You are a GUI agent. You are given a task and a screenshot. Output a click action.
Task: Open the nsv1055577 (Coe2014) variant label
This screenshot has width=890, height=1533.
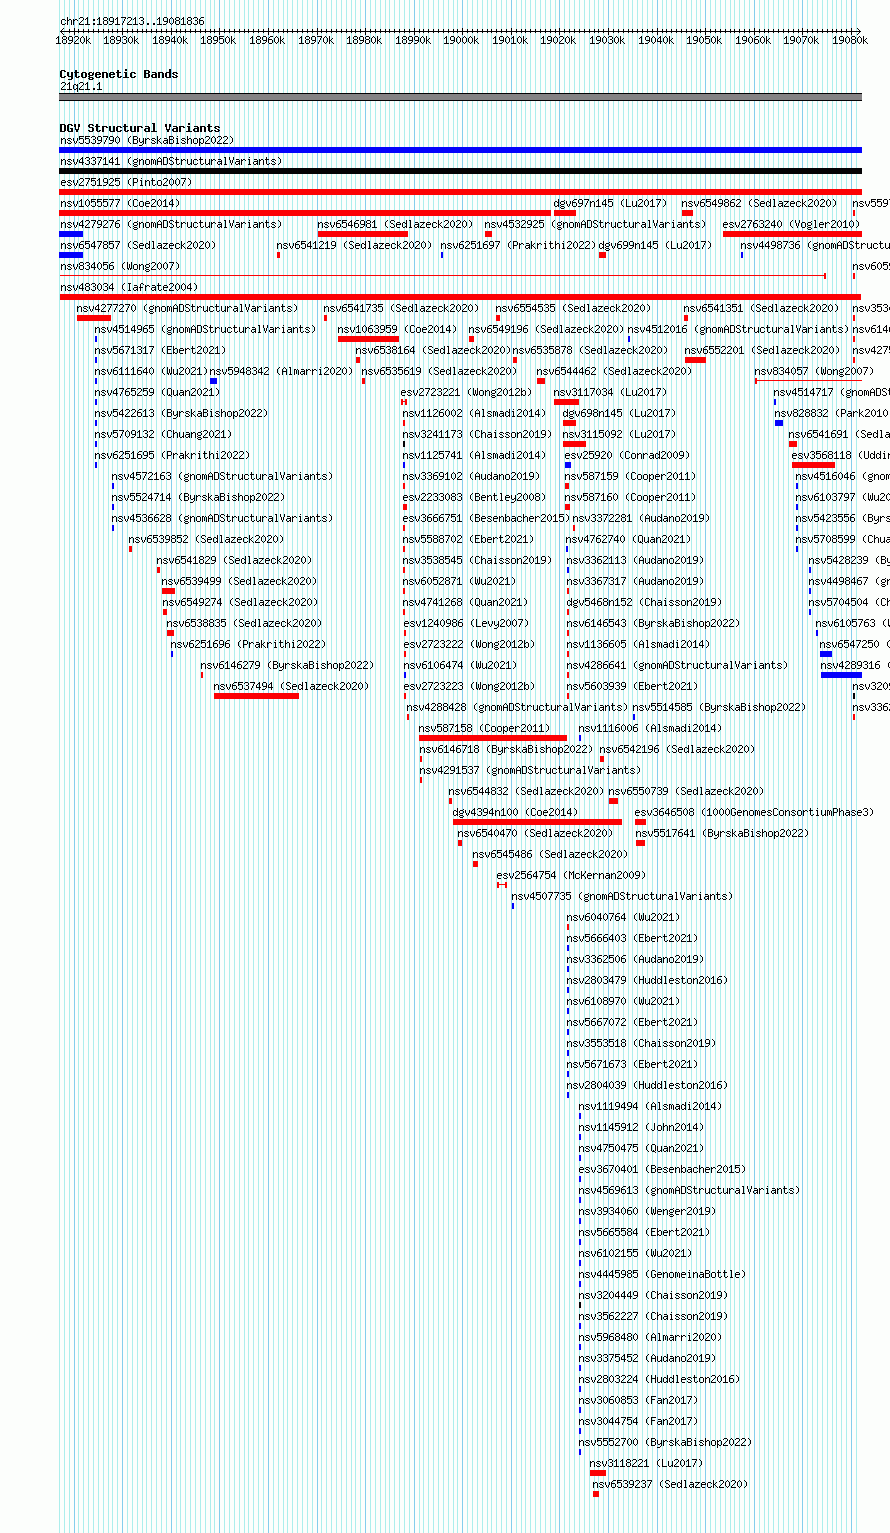[120, 203]
